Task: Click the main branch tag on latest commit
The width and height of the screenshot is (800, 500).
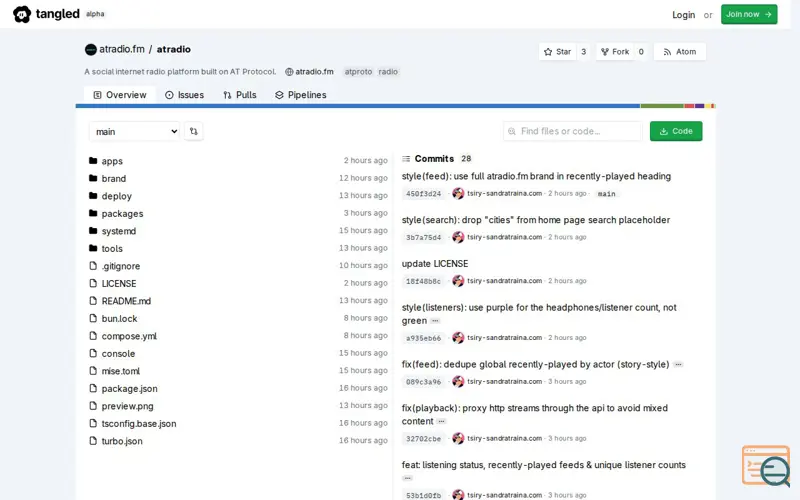Action: pyautogui.click(x=606, y=194)
